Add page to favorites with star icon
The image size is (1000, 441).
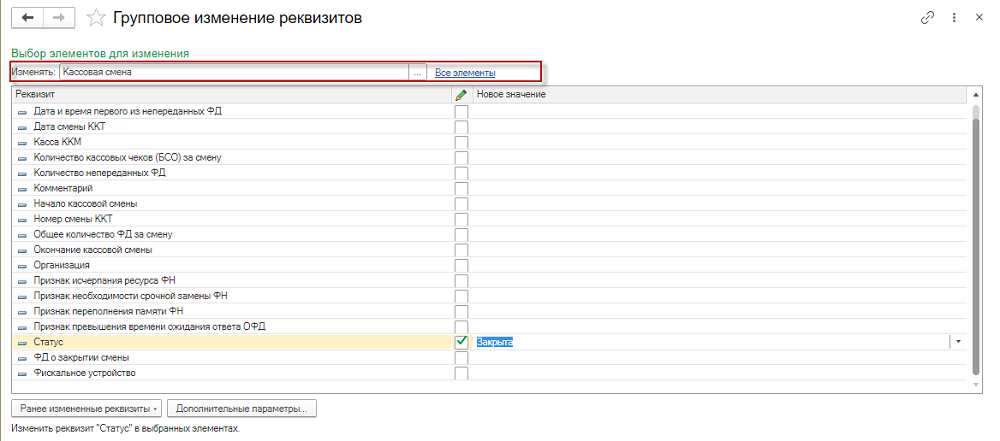(x=96, y=18)
